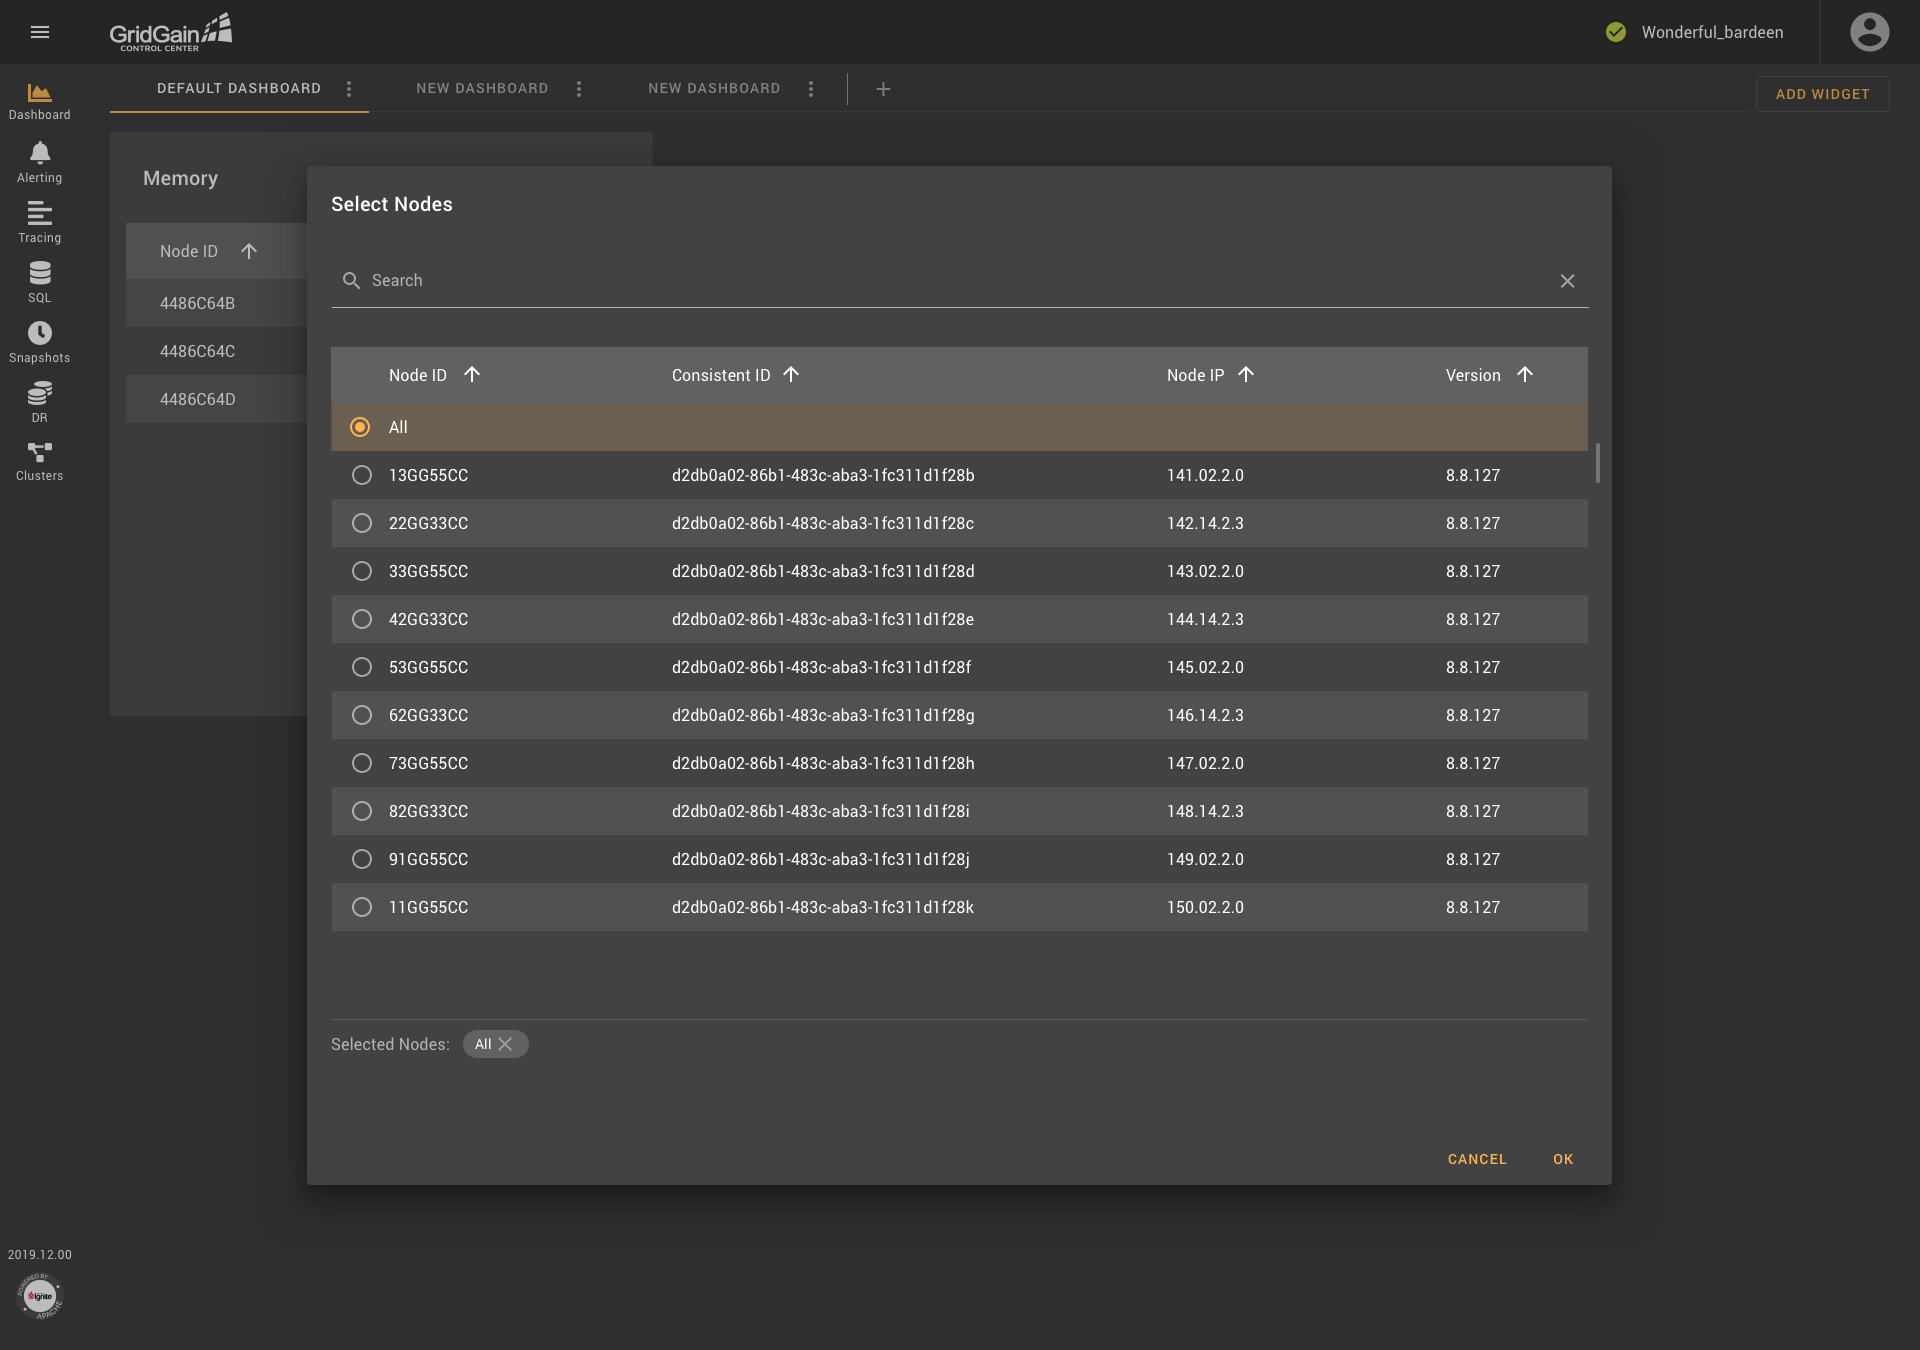
Task: Select node 33GG55CC radio button
Action: click(362, 571)
